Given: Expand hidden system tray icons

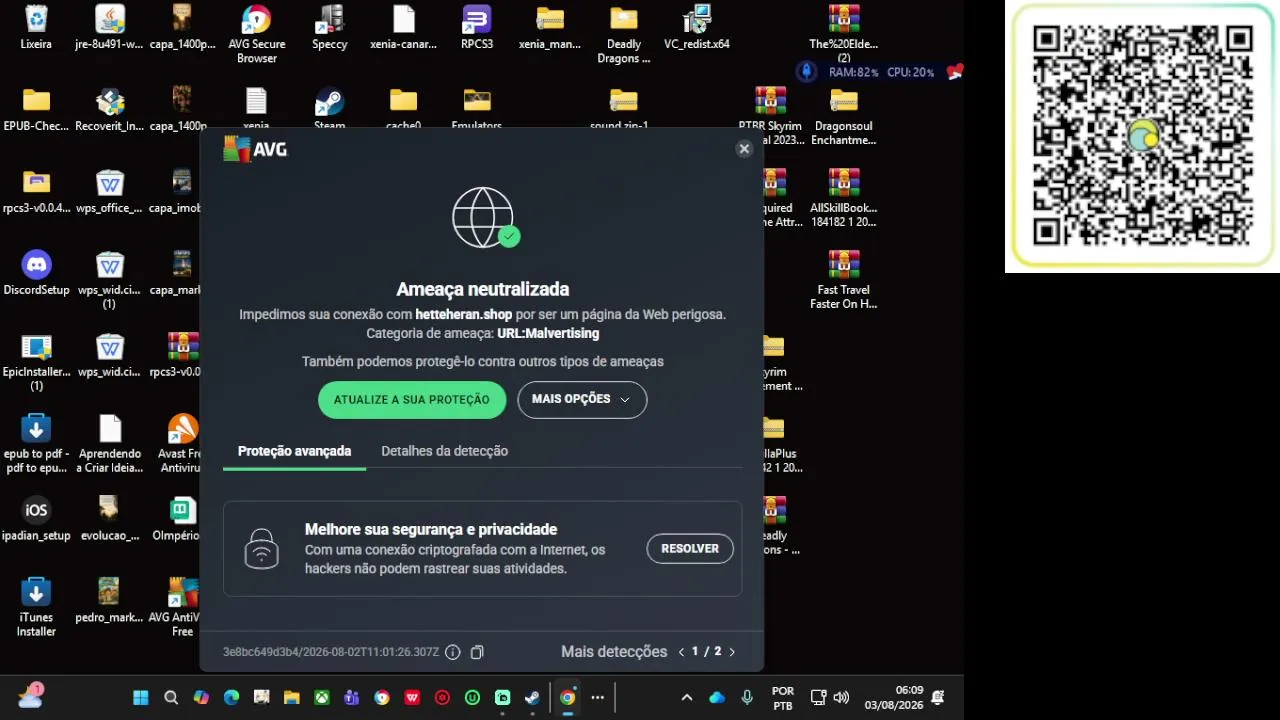Looking at the screenshot, I should point(687,698).
